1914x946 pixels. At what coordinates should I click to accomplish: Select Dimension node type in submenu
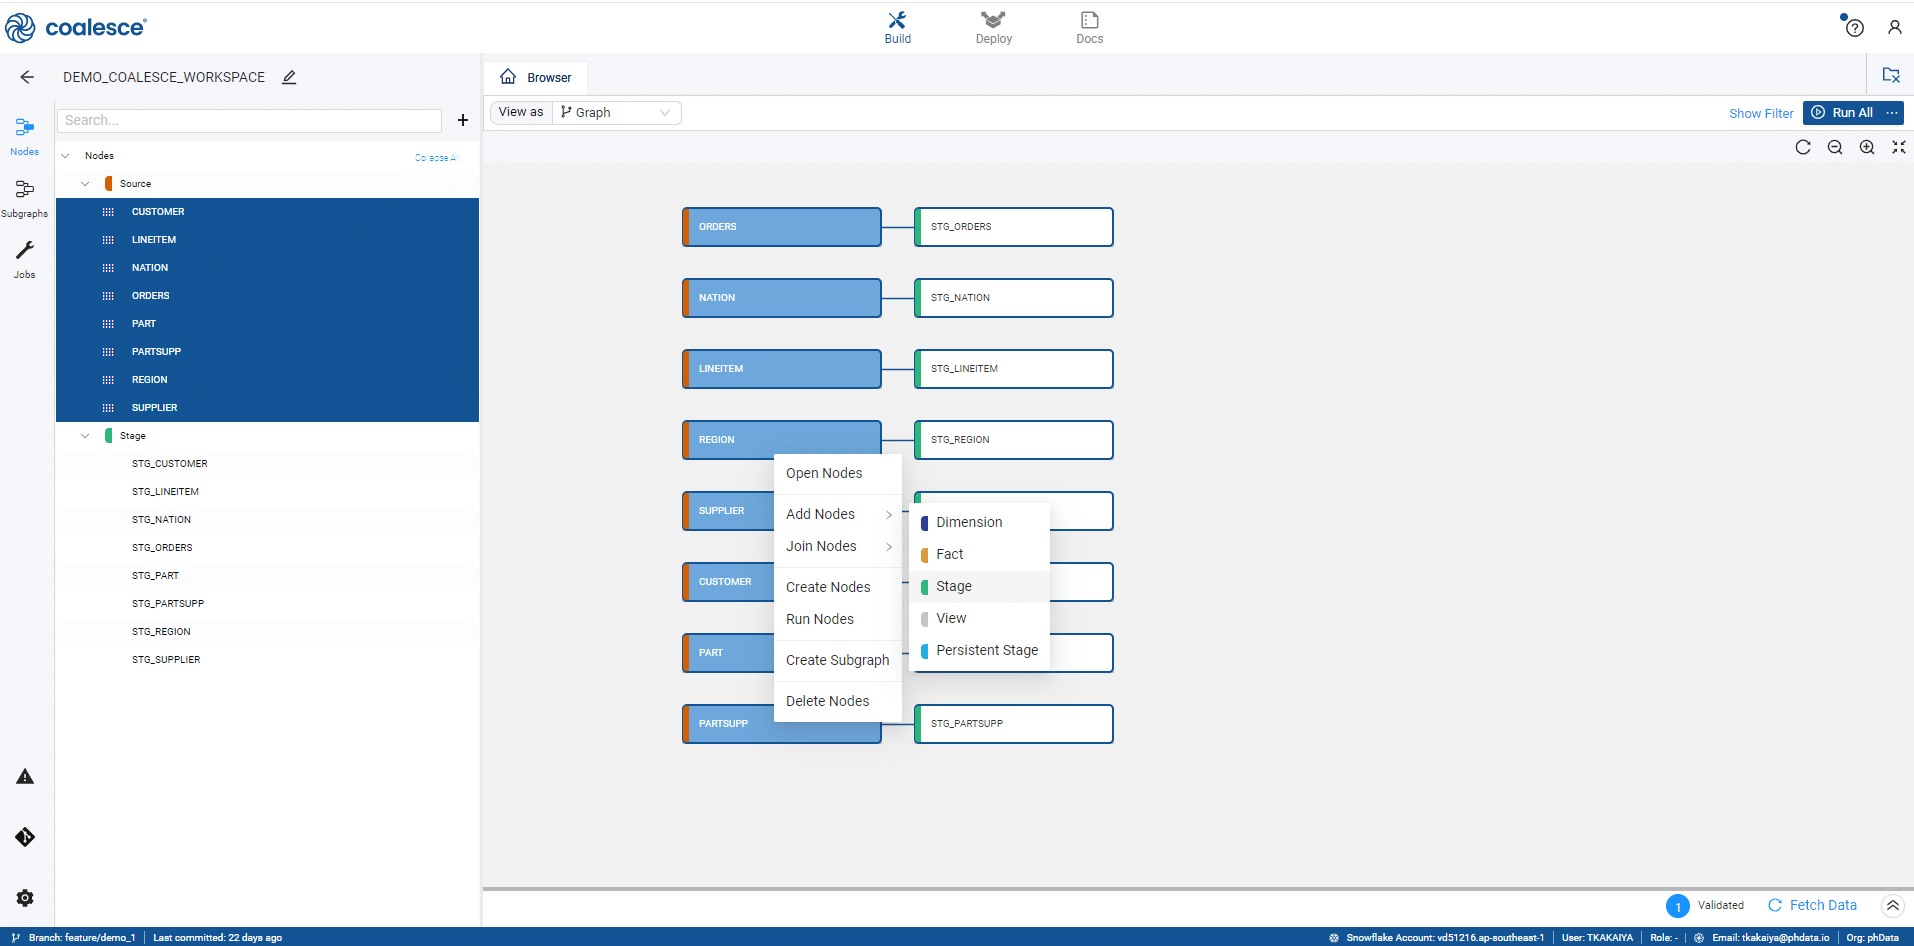pyautogui.click(x=980, y=522)
